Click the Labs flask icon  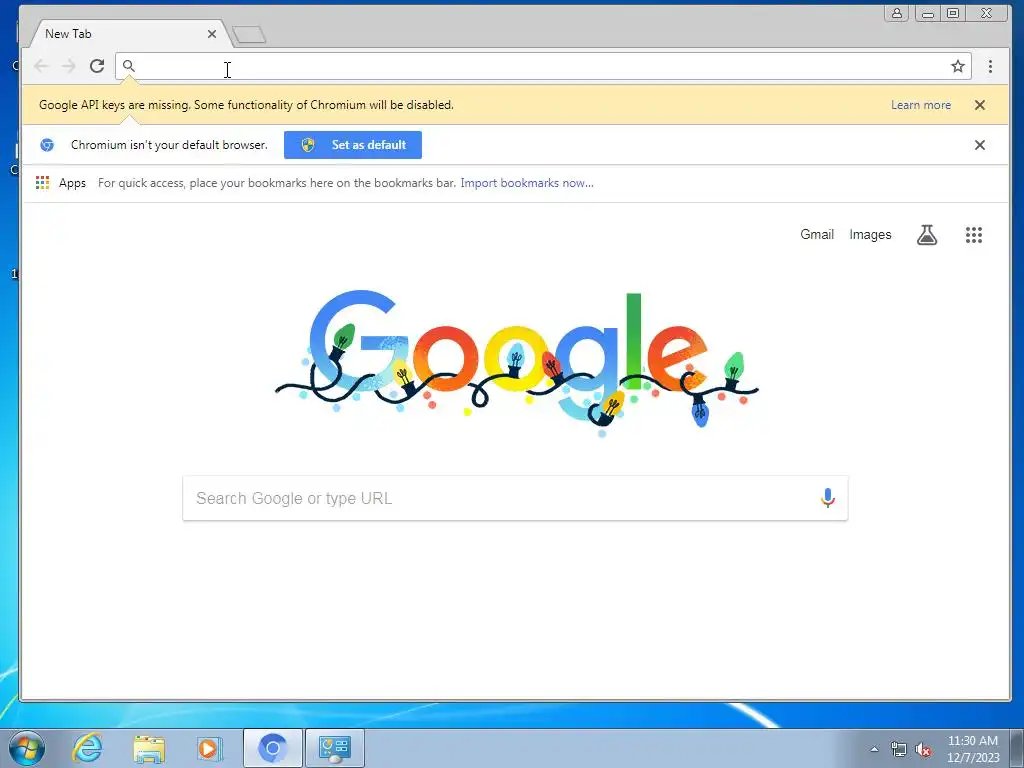pos(927,234)
